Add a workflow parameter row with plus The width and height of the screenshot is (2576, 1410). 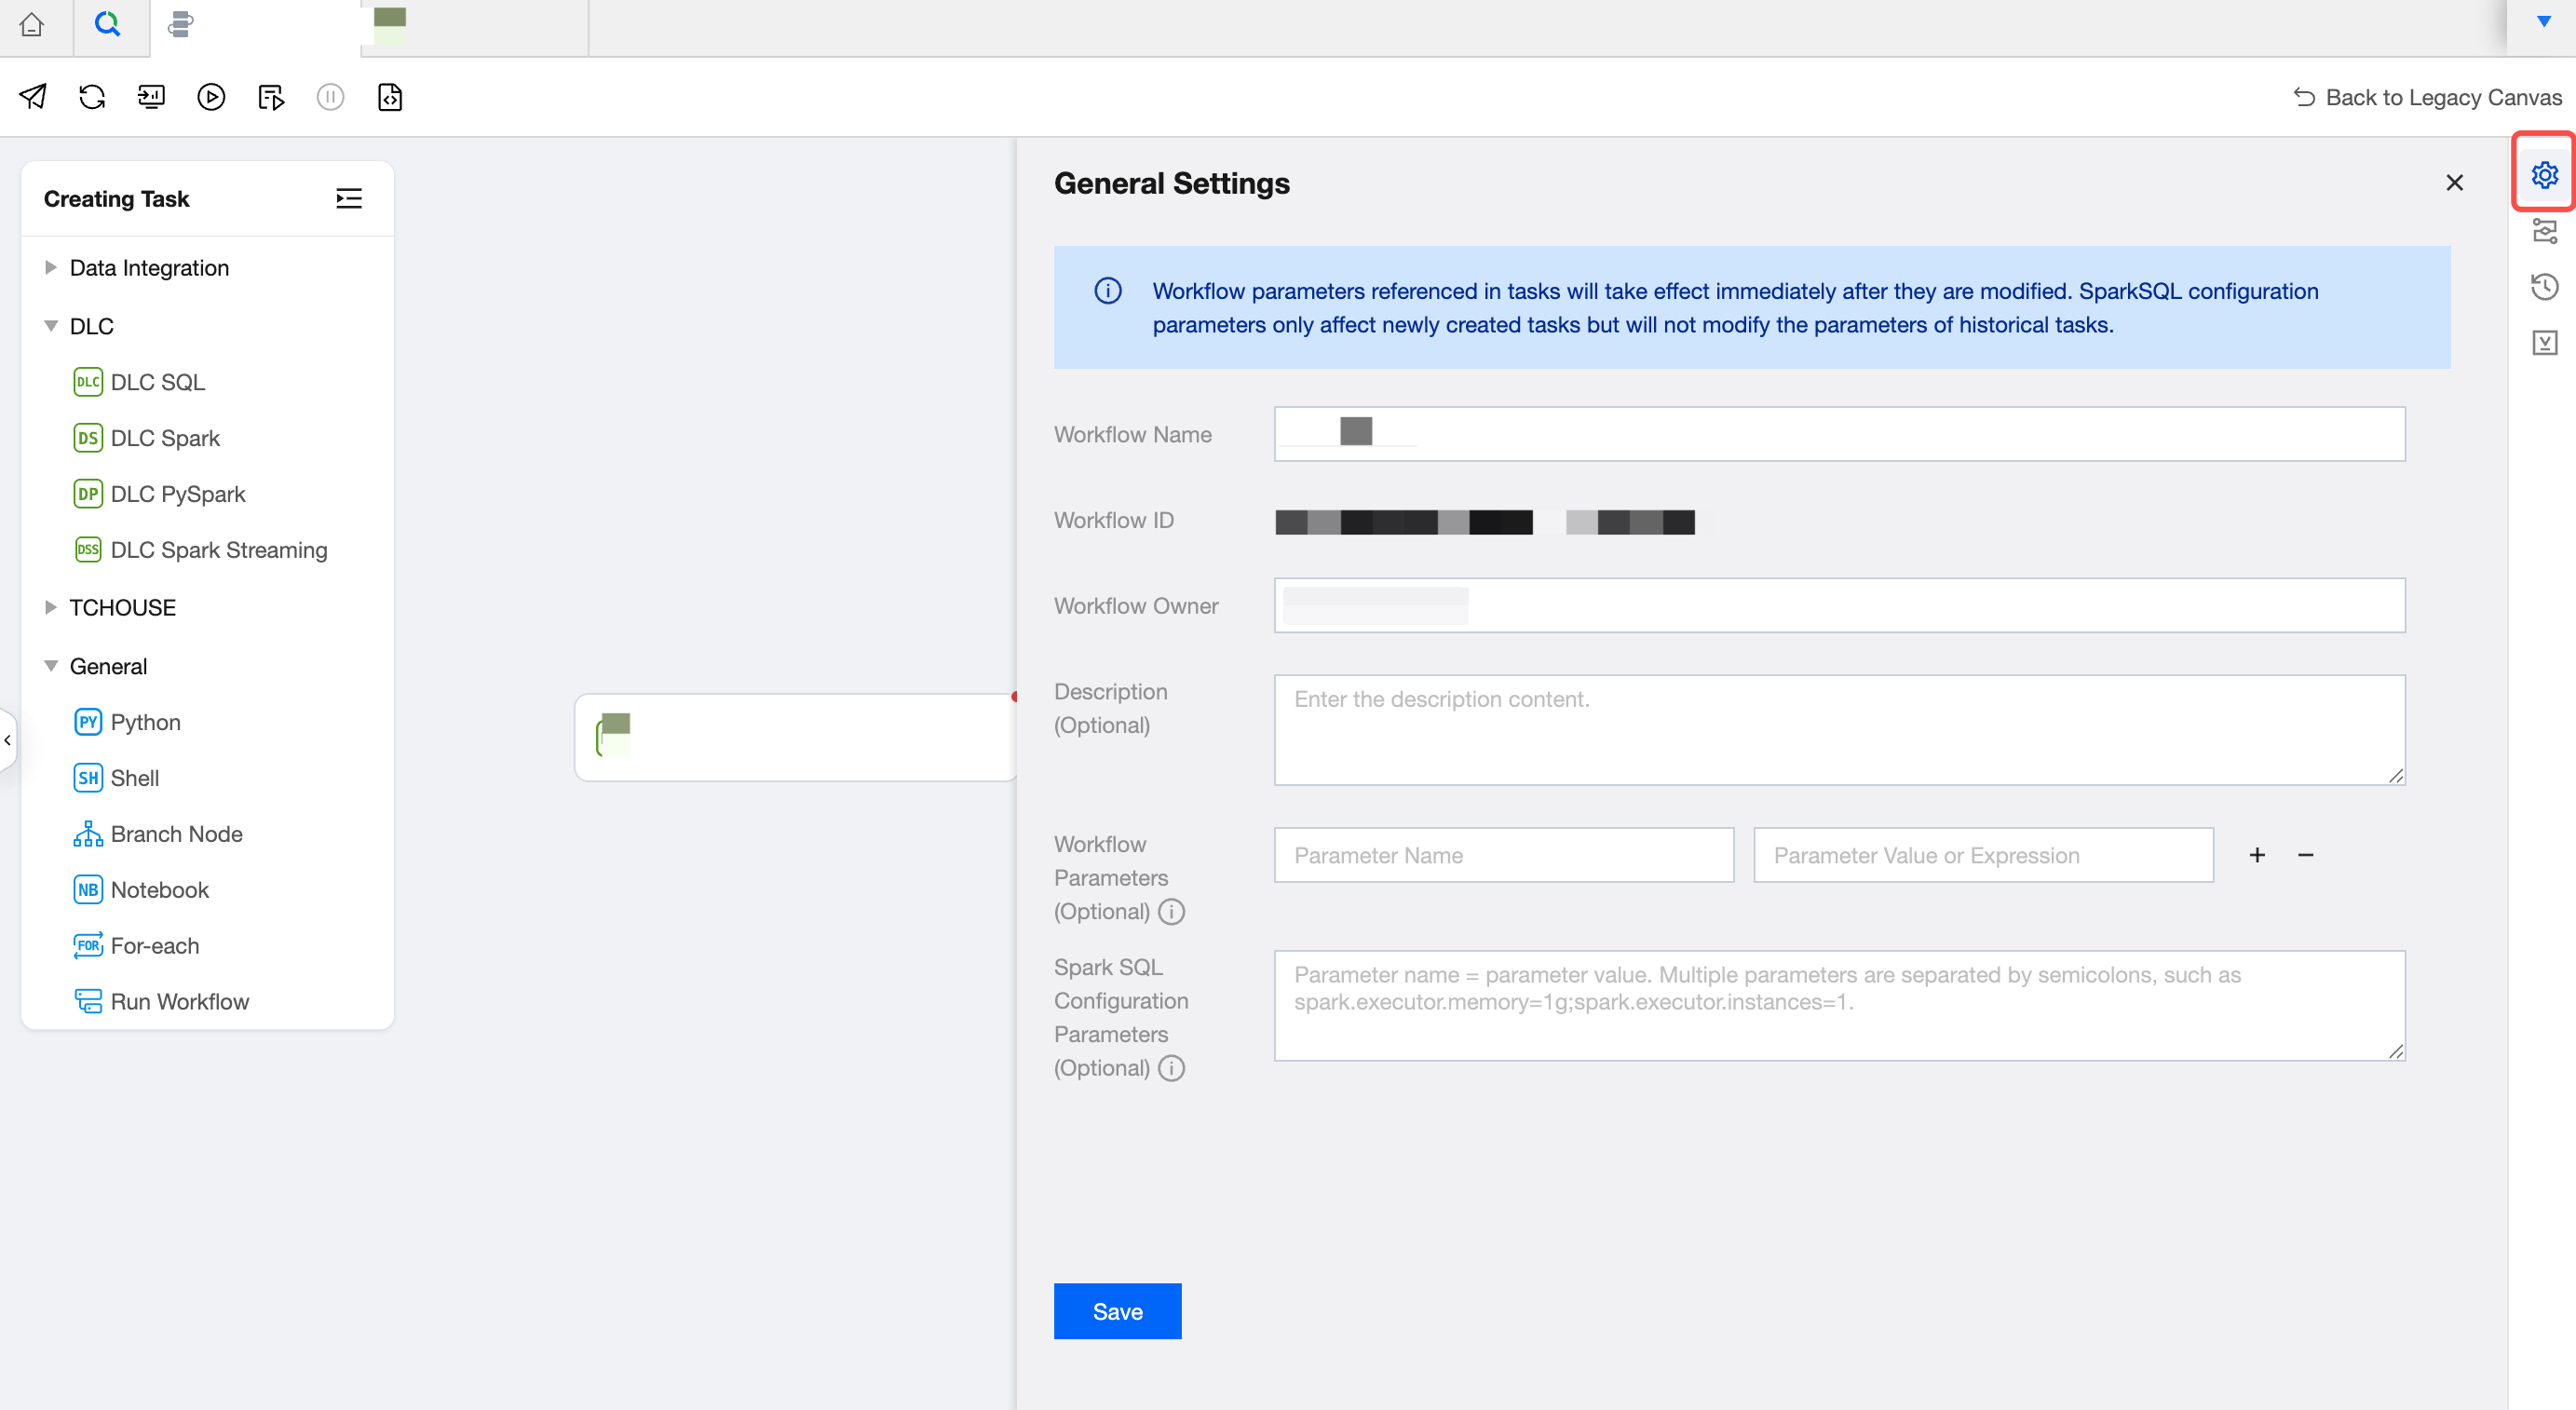[2257, 855]
